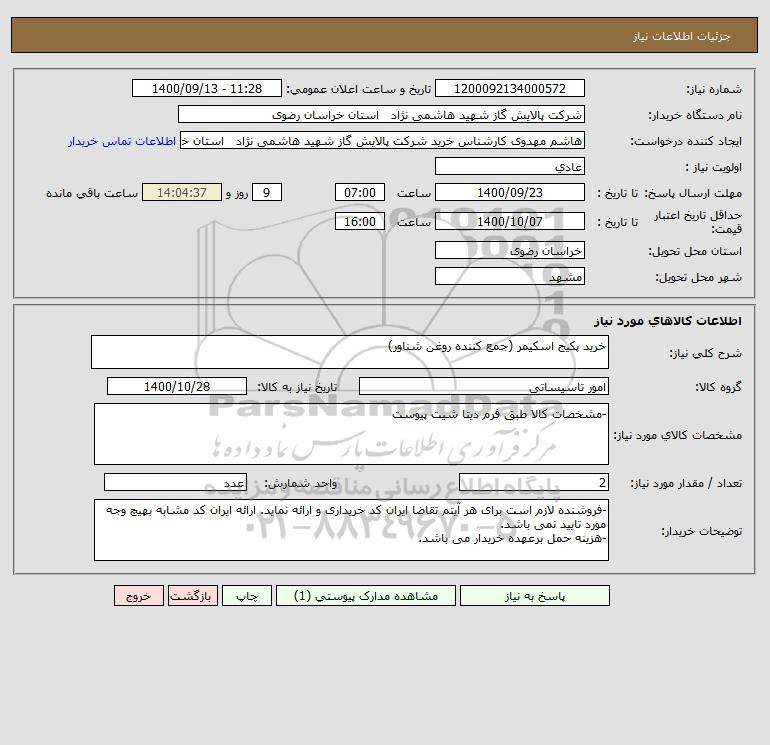Viewport: 770px width, 745px height.
Task: Click the public announcement date field
Action: click(x=207, y=88)
